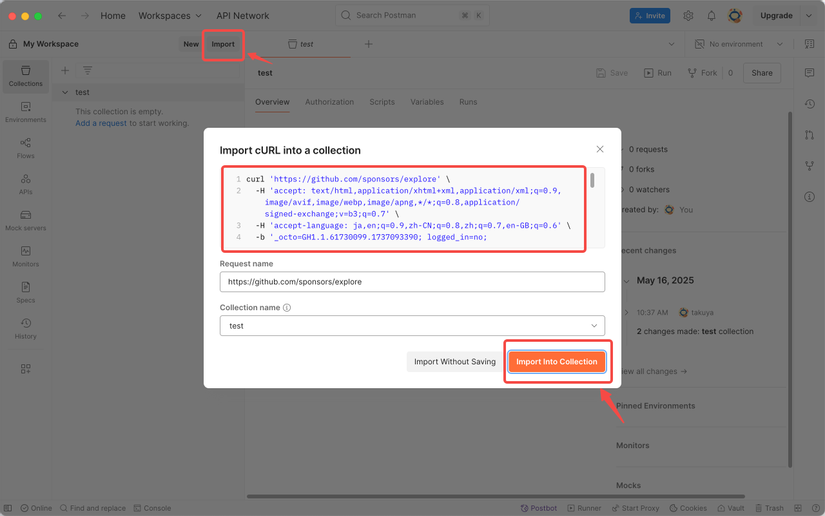825x516 pixels.
Task: Open the APIs sidebar section
Action: point(25,185)
